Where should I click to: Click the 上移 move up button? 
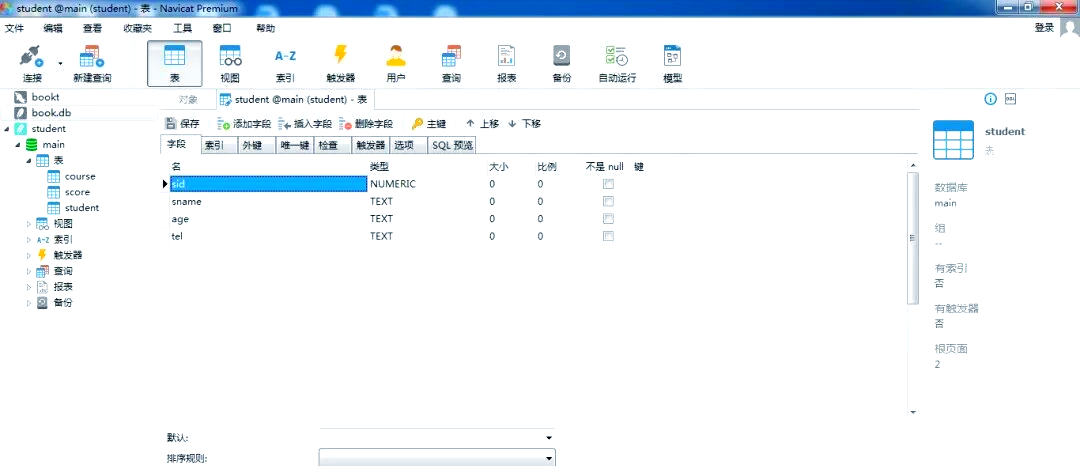click(482, 124)
